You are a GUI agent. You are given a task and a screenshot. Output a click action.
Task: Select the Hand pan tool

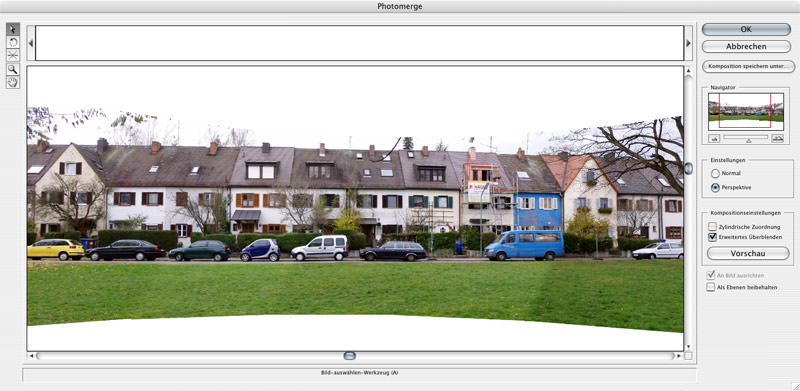point(13,82)
